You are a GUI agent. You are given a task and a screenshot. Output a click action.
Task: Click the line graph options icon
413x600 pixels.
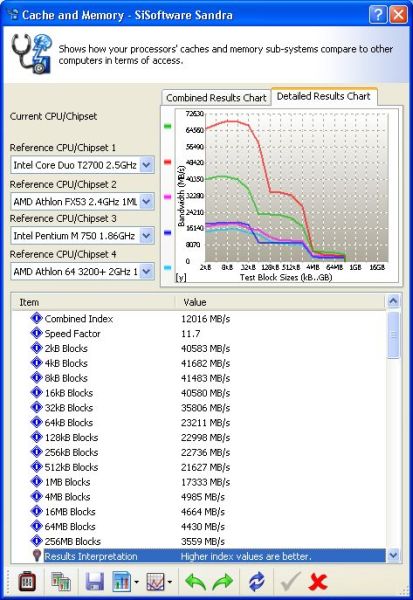click(155, 582)
